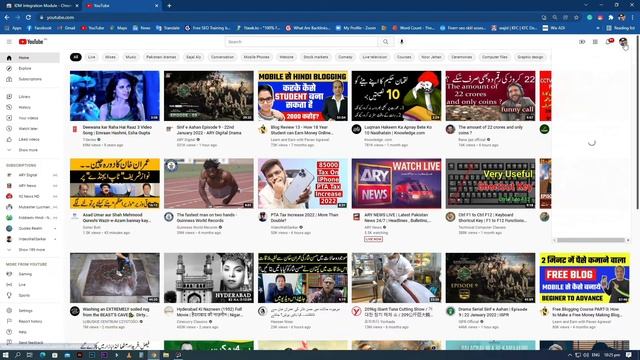Open Sports under More from YouTube
Viewport: 640px width, 360px height.
tap(30, 295)
